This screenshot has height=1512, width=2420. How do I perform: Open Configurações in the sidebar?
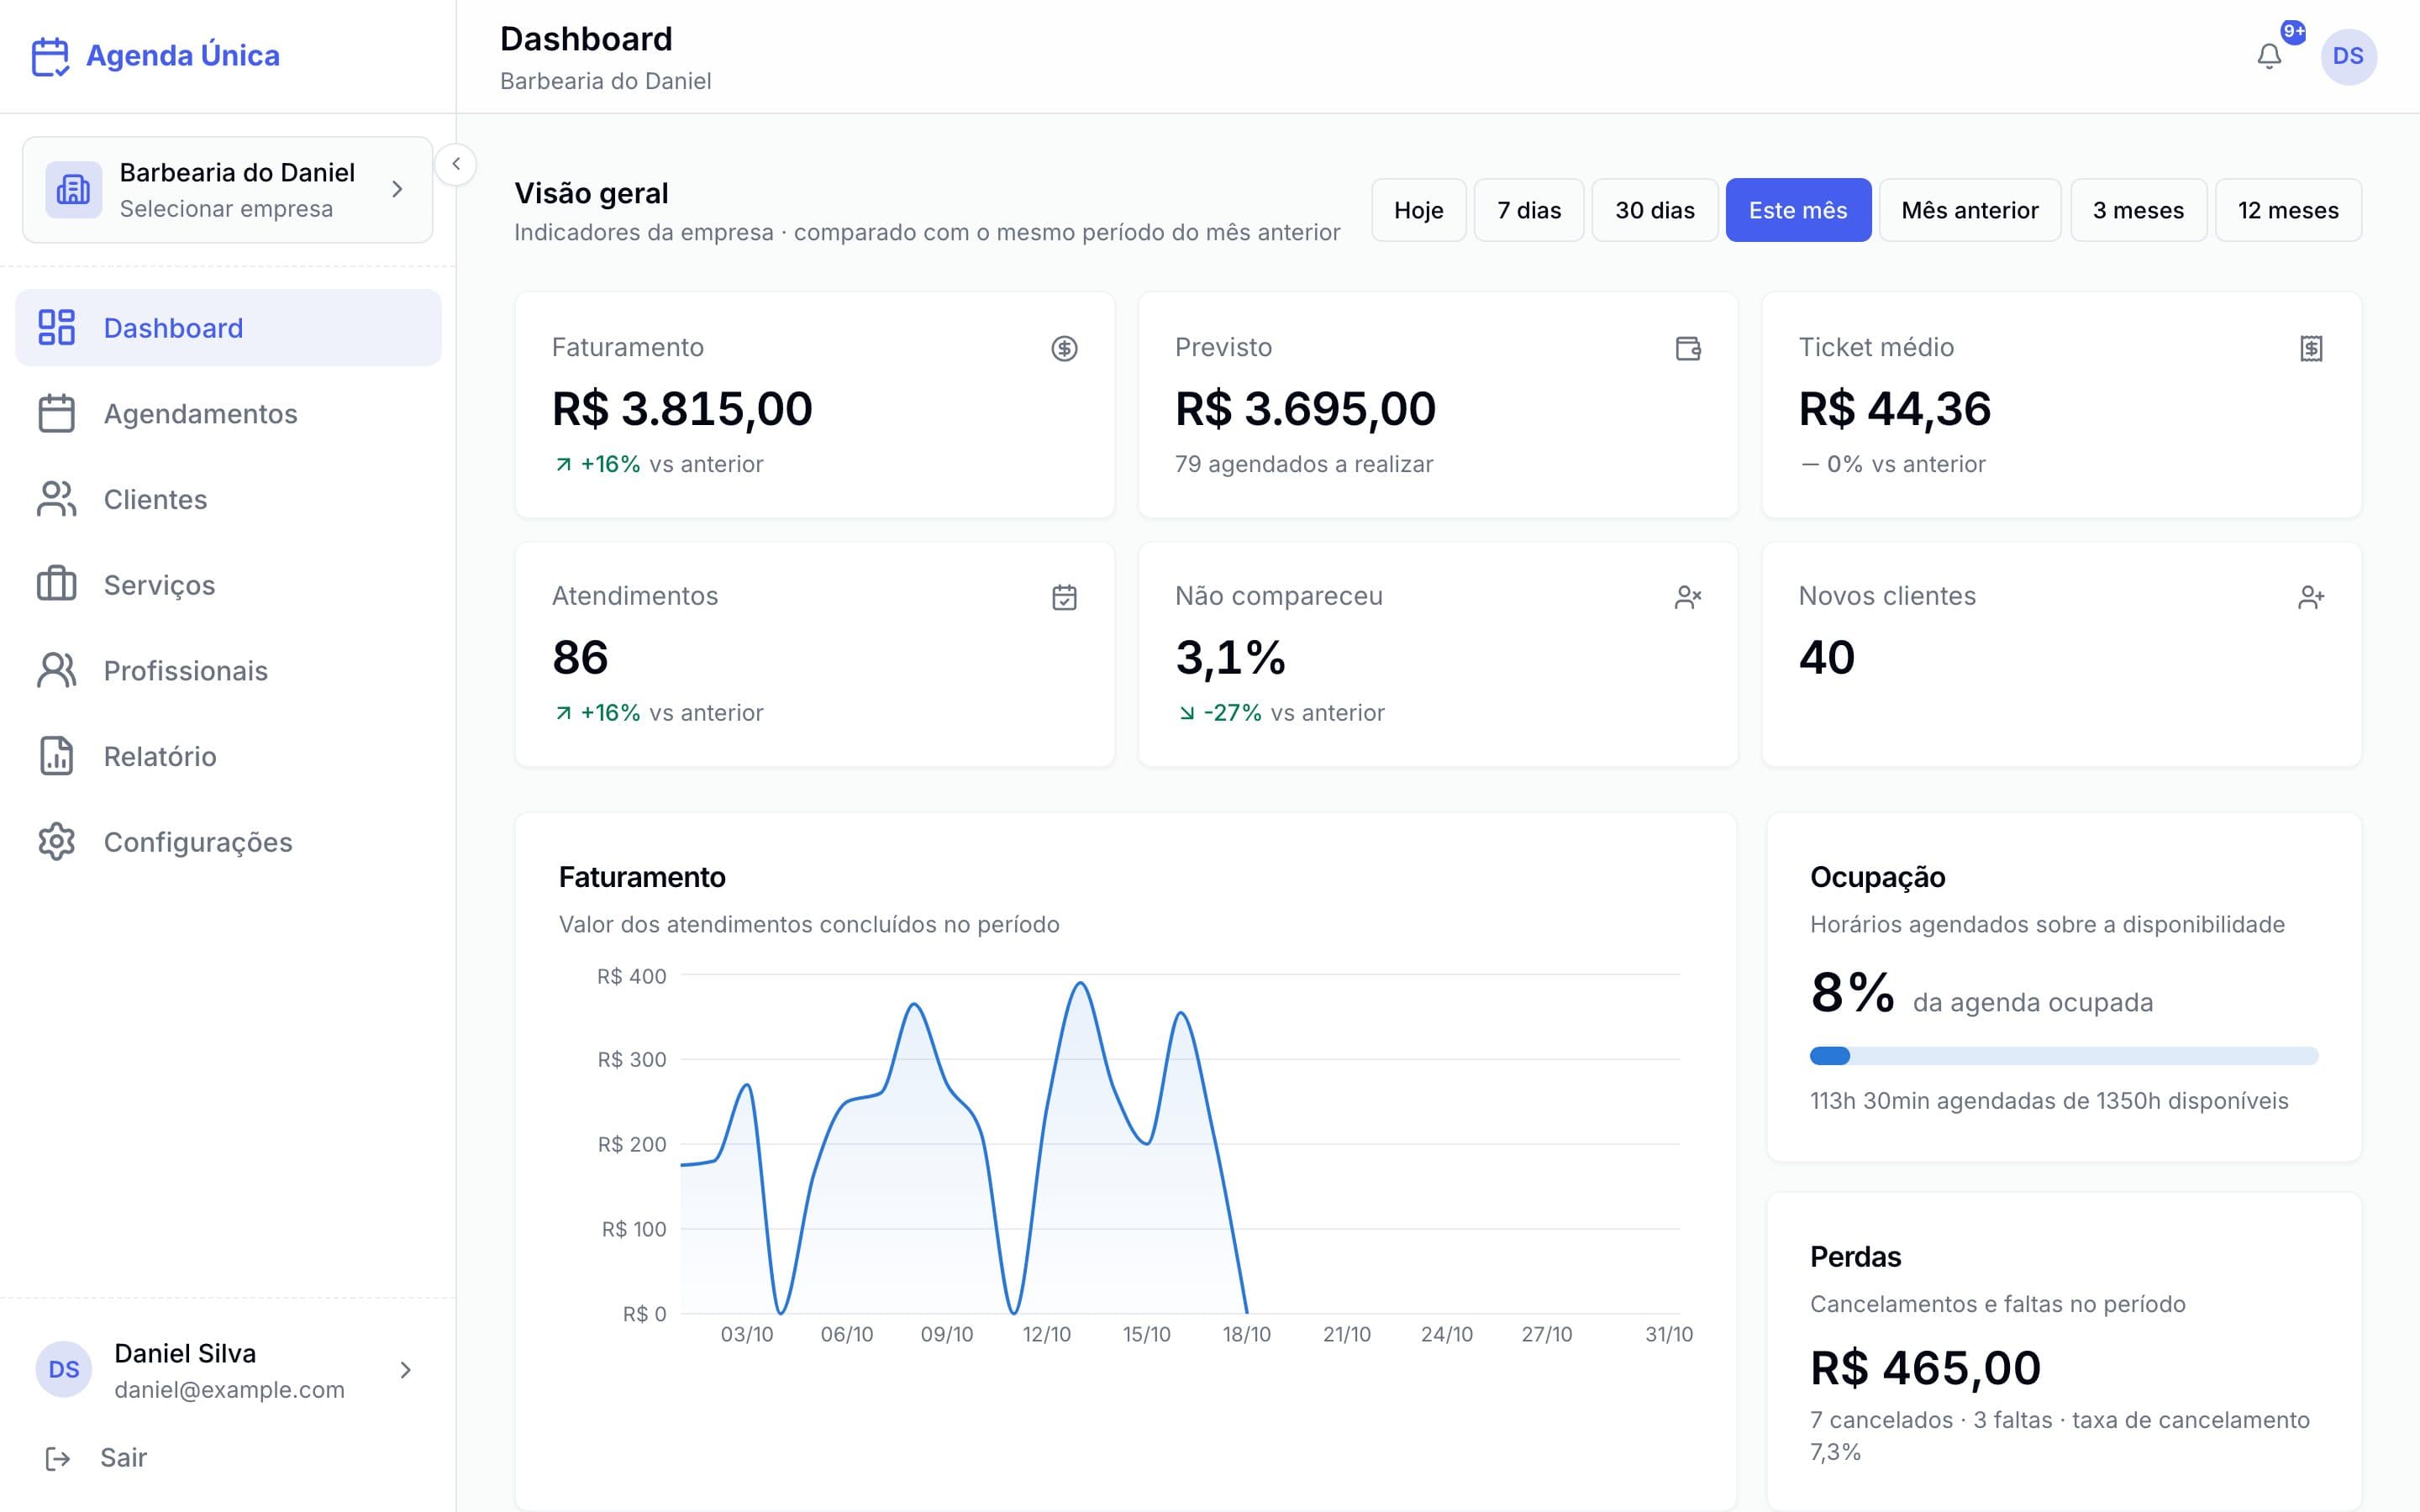pos(228,842)
